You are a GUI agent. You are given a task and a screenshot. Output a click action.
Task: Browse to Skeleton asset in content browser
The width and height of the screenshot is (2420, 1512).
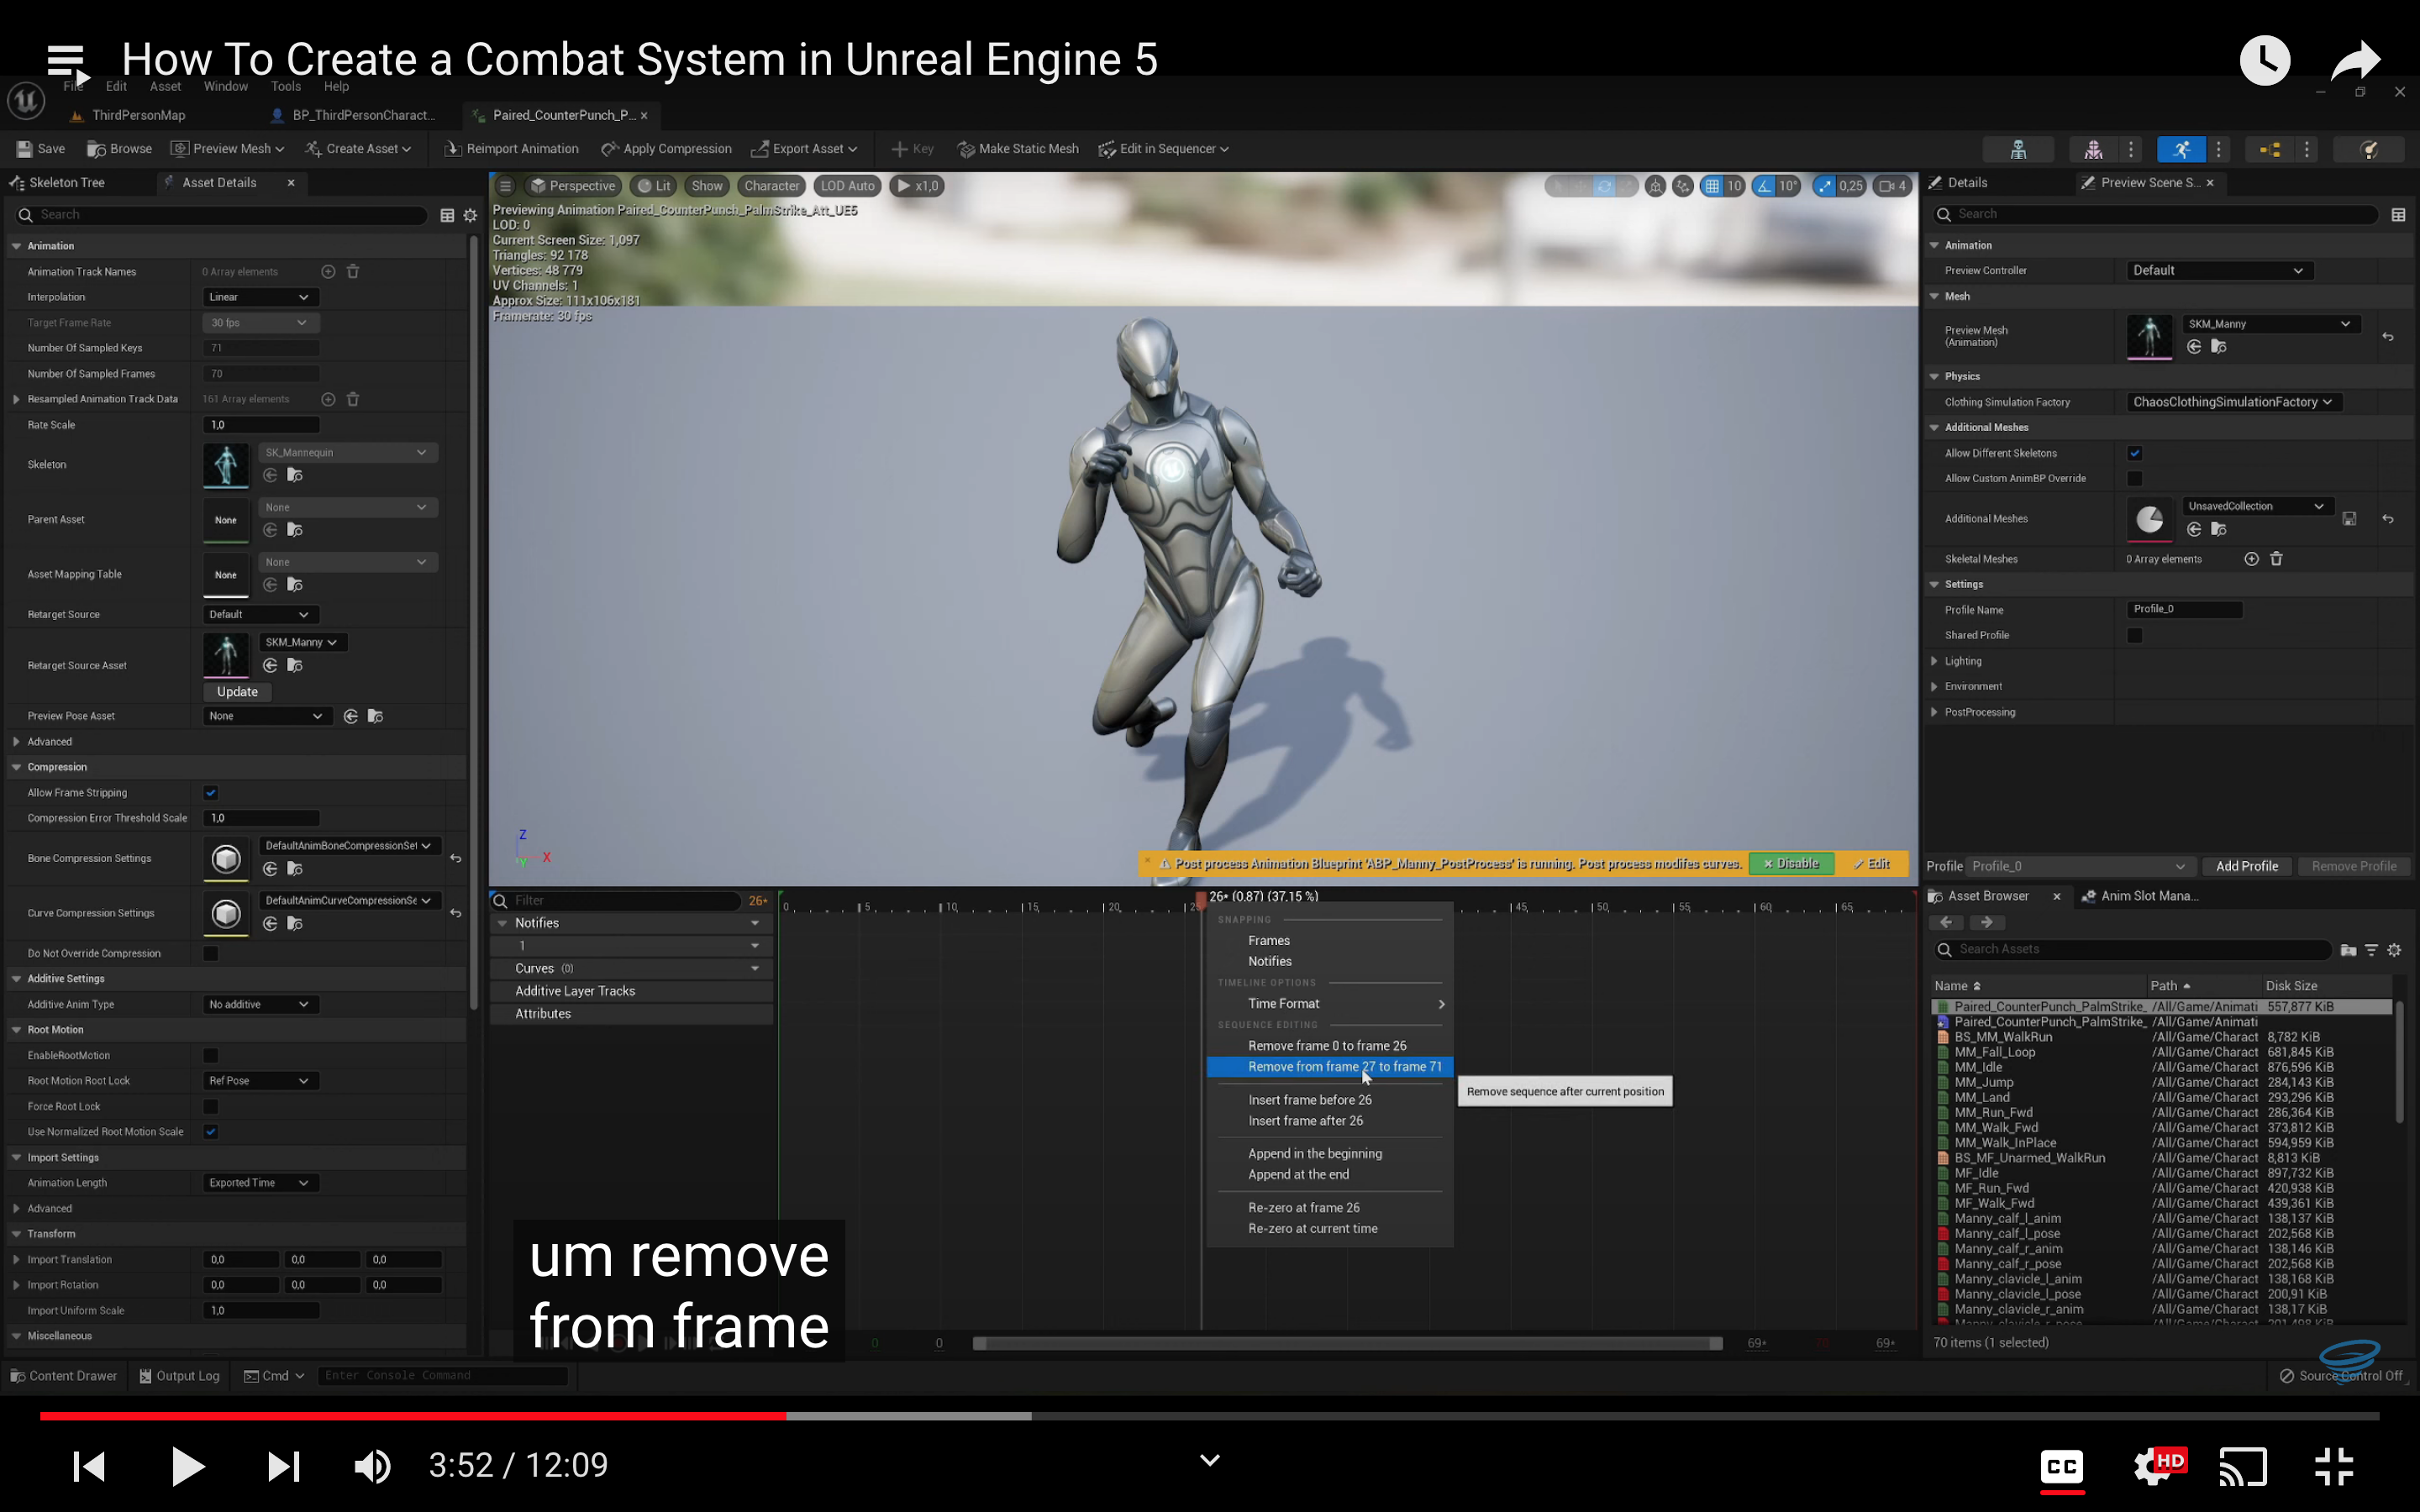(294, 476)
